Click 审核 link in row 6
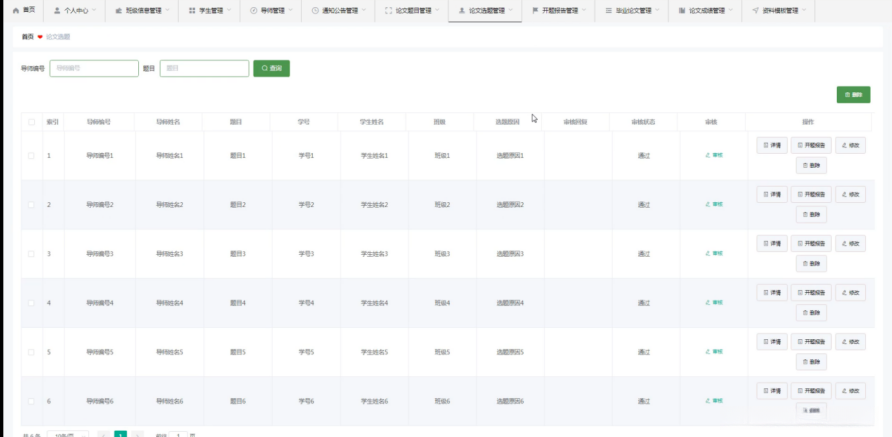The height and width of the screenshot is (437, 892). (714, 401)
